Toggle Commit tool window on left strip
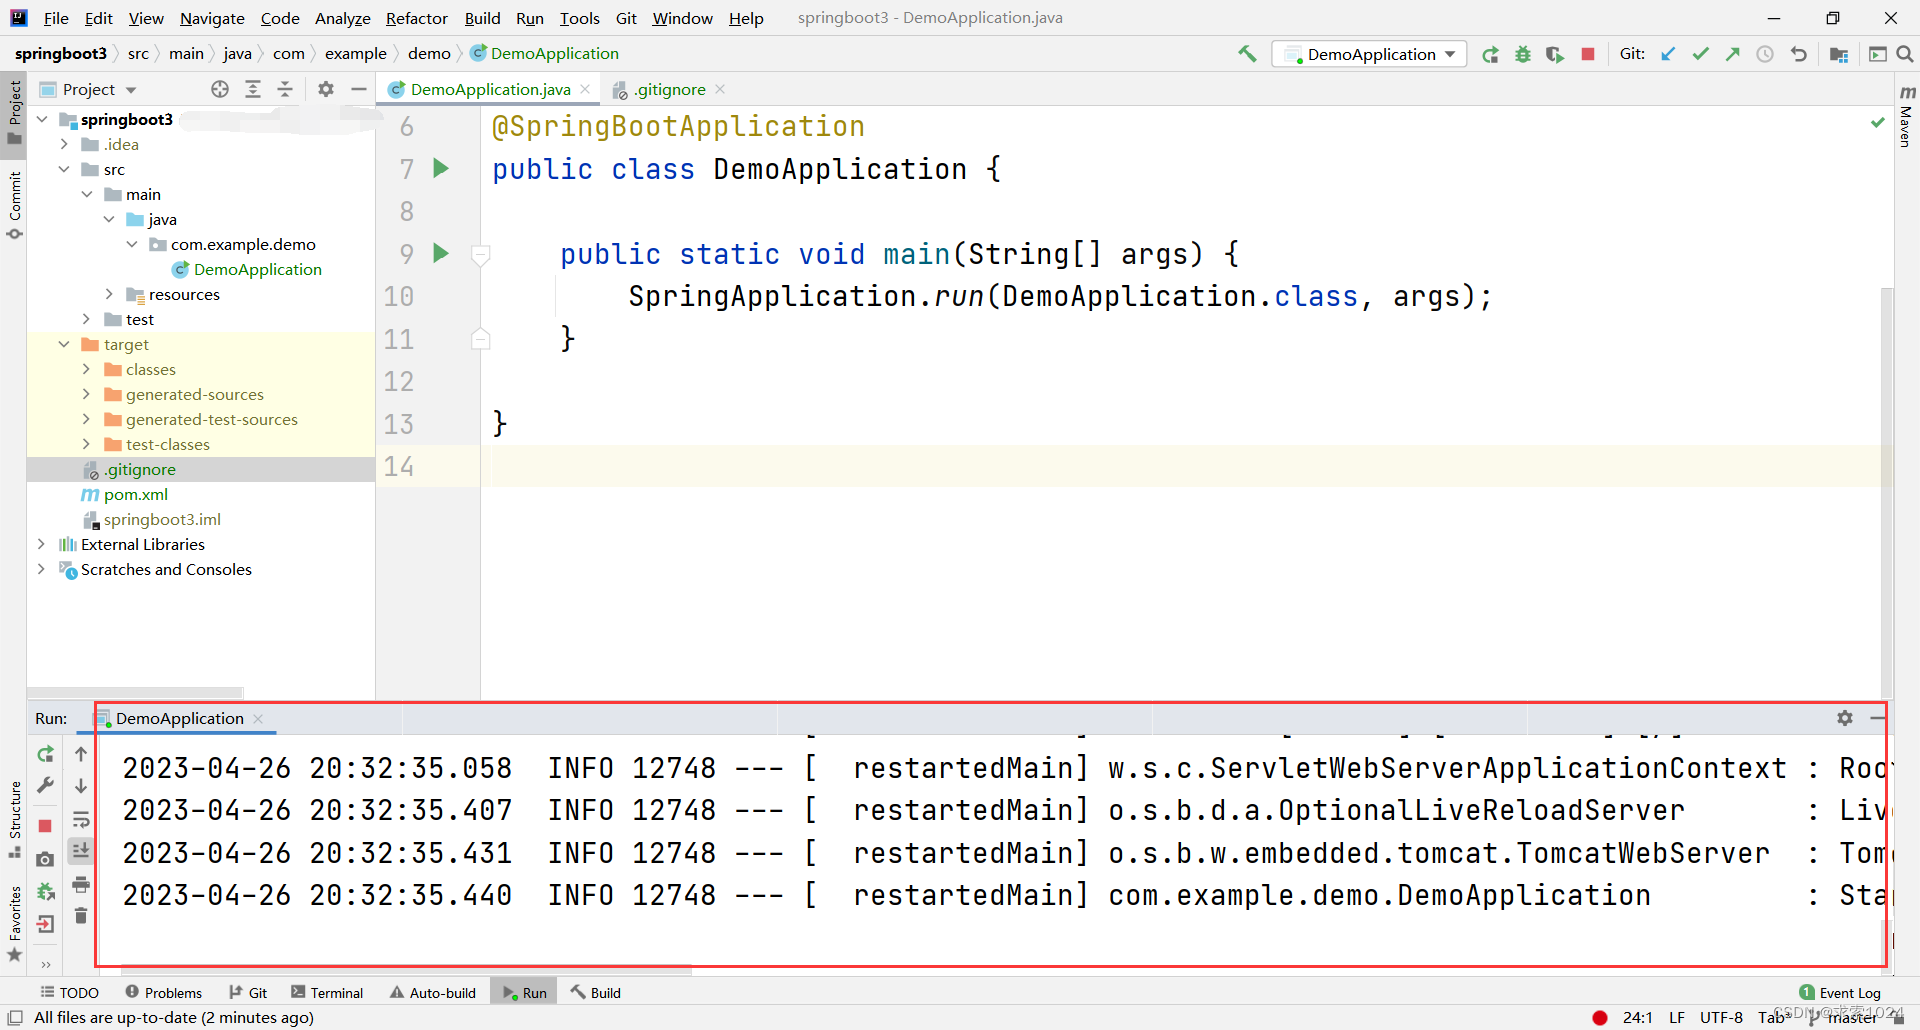The image size is (1920, 1030). point(14,205)
